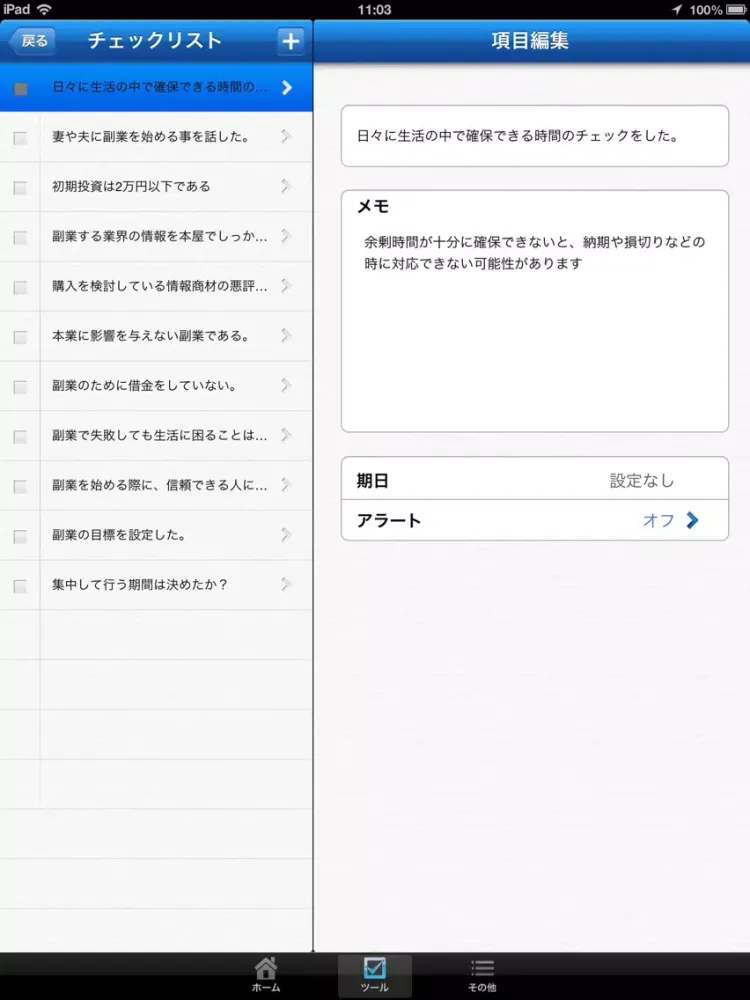Tap the battery indicator icon
Viewport: 750px width, 1000px height.
(736, 10)
